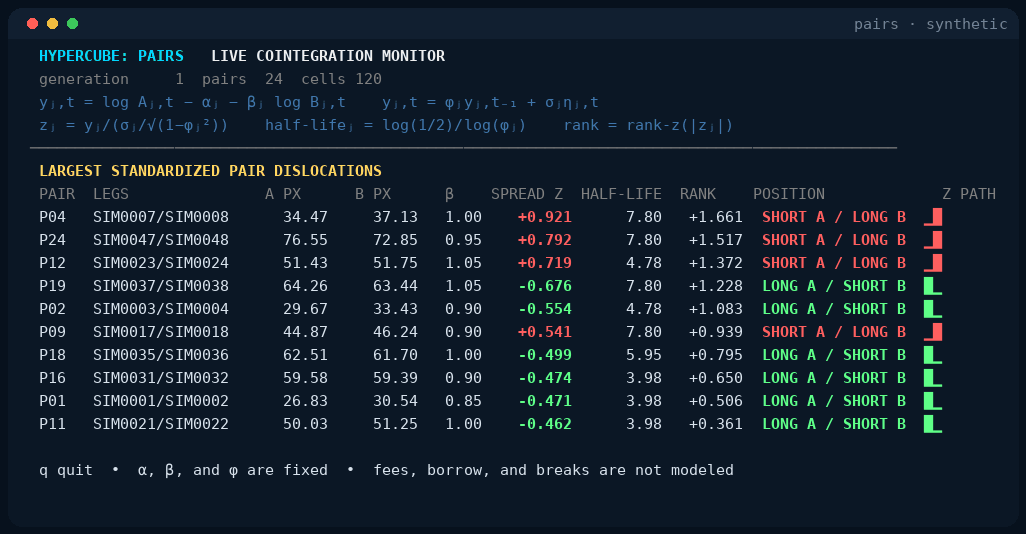Click the Z path sparkline for P16
This screenshot has height=534, width=1026.
(933, 378)
